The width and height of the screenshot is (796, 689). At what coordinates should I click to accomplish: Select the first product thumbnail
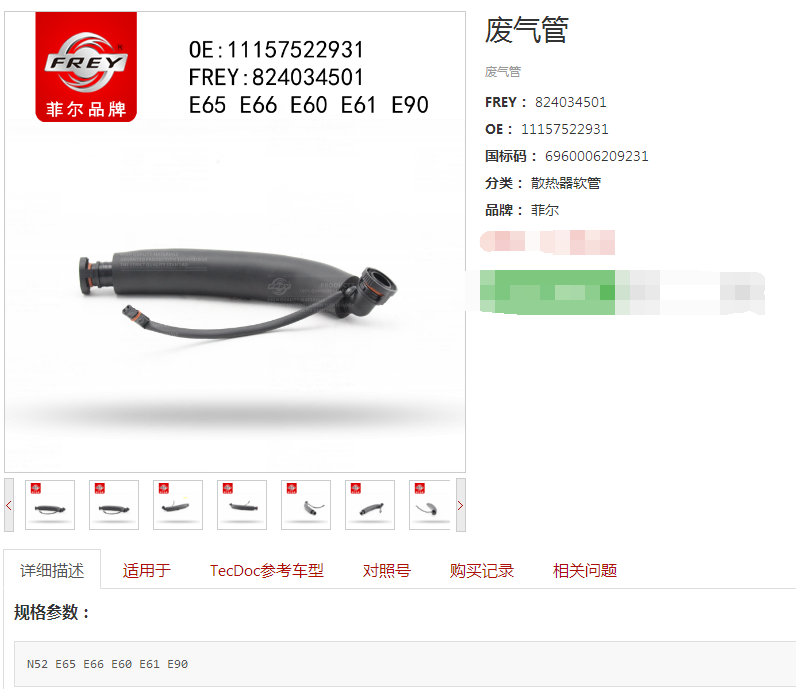coord(50,505)
